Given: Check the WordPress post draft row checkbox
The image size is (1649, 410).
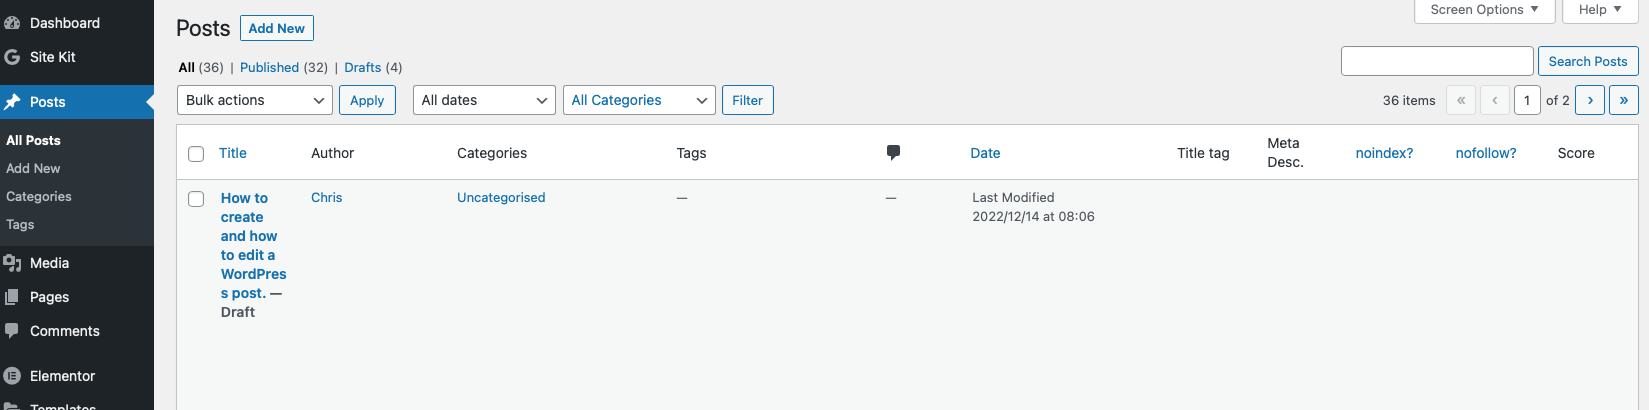Looking at the screenshot, I should [x=196, y=199].
